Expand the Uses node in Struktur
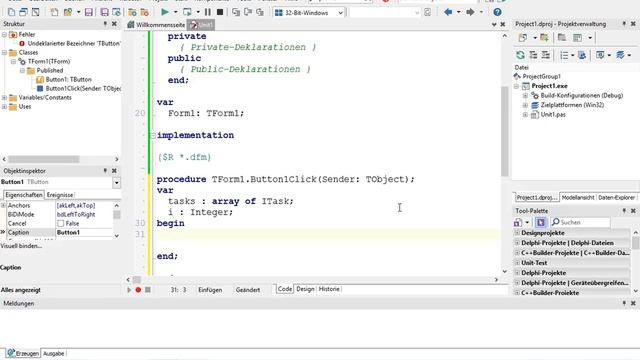This screenshot has height=360, width=640. (x=4, y=107)
